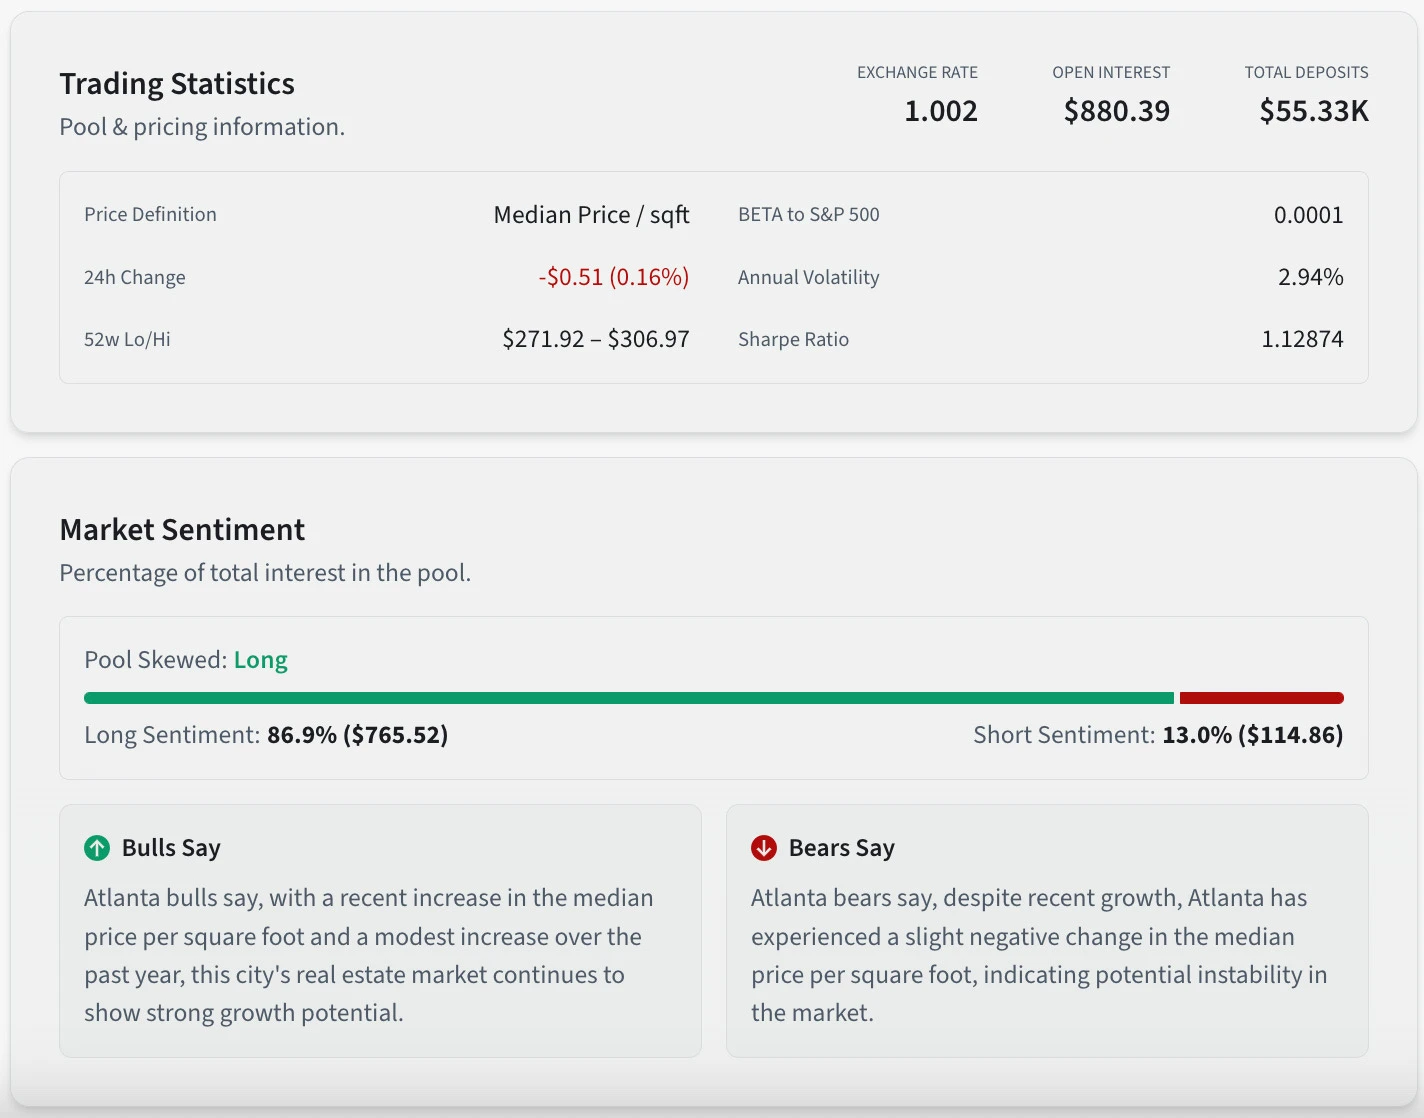
Task: Click the Market Sentiment heading
Action: [x=182, y=530]
